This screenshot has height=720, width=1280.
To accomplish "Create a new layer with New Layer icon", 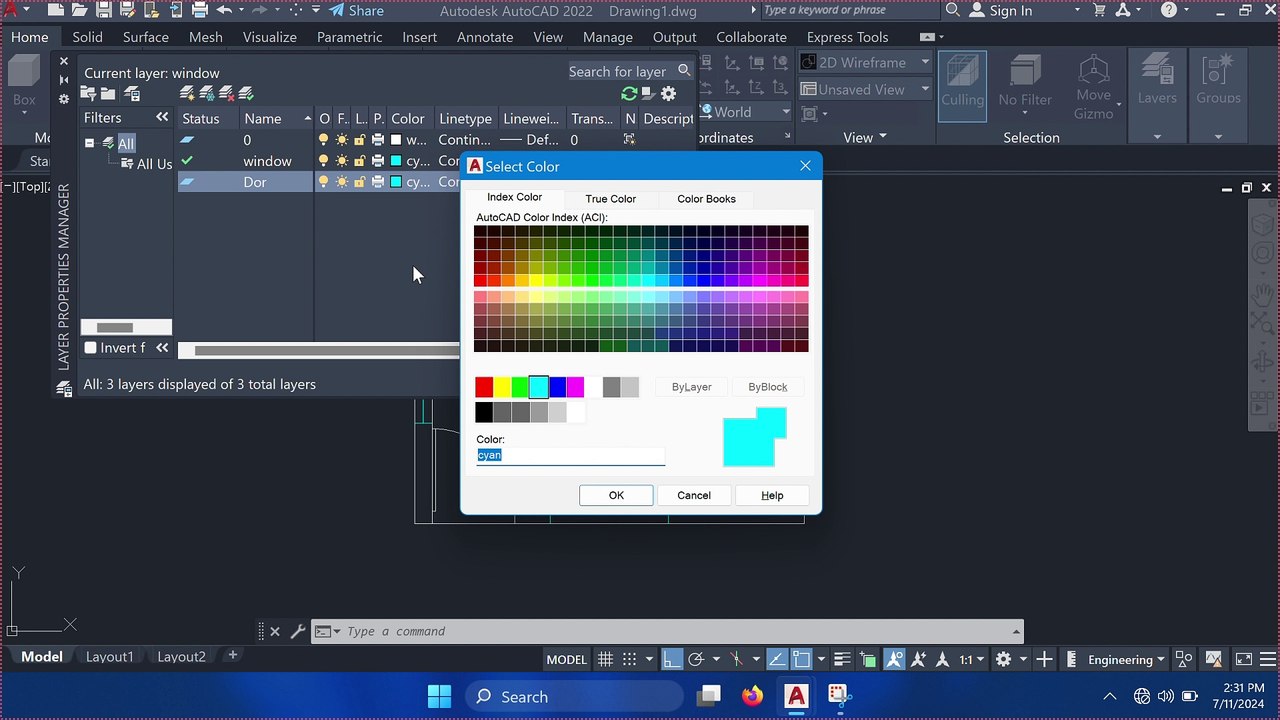I will click(x=187, y=94).
